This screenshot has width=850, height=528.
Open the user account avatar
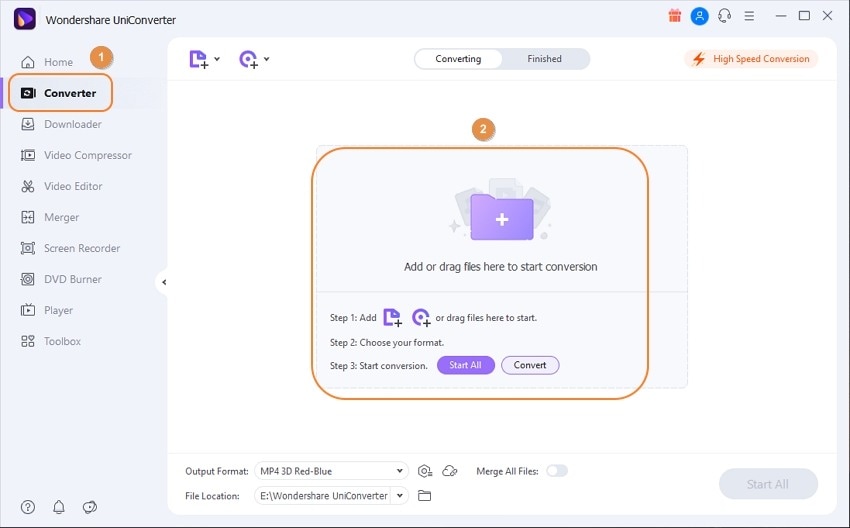point(699,16)
